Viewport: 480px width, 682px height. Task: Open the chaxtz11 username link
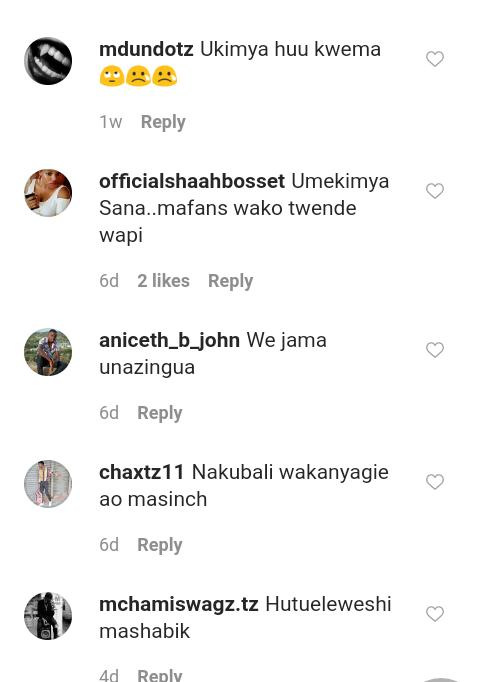[x=142, y=472]
